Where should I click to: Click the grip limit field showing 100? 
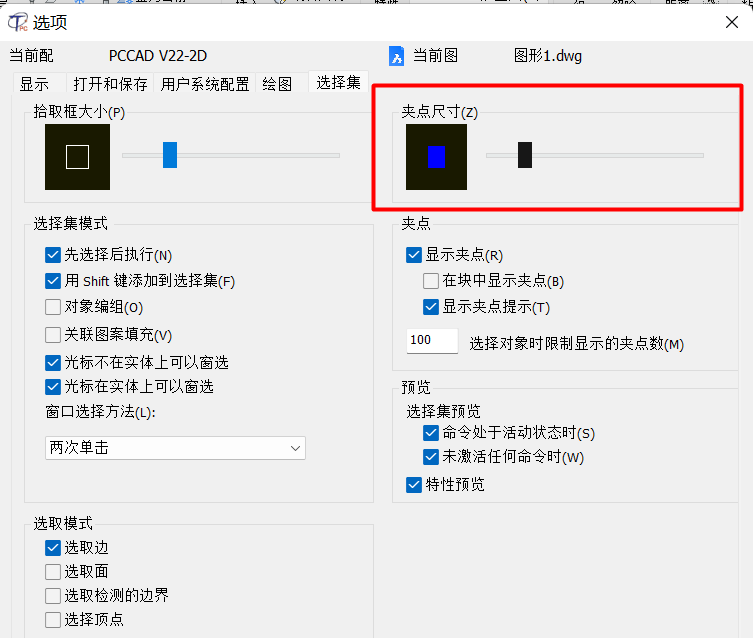[432, 341]
